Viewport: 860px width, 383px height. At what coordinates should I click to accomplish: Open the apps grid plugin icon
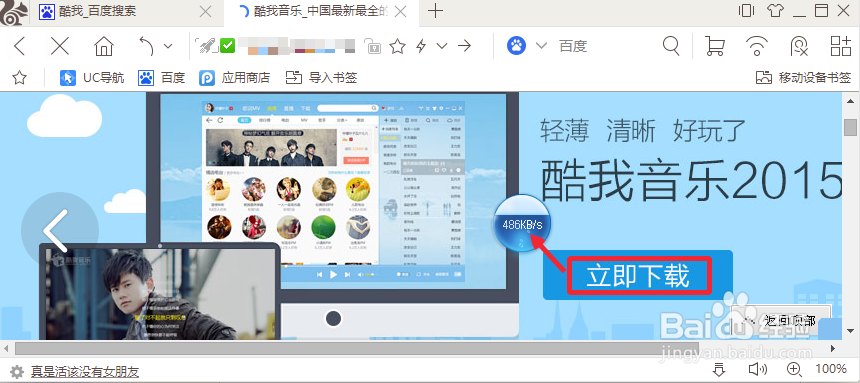click(840, 46)
